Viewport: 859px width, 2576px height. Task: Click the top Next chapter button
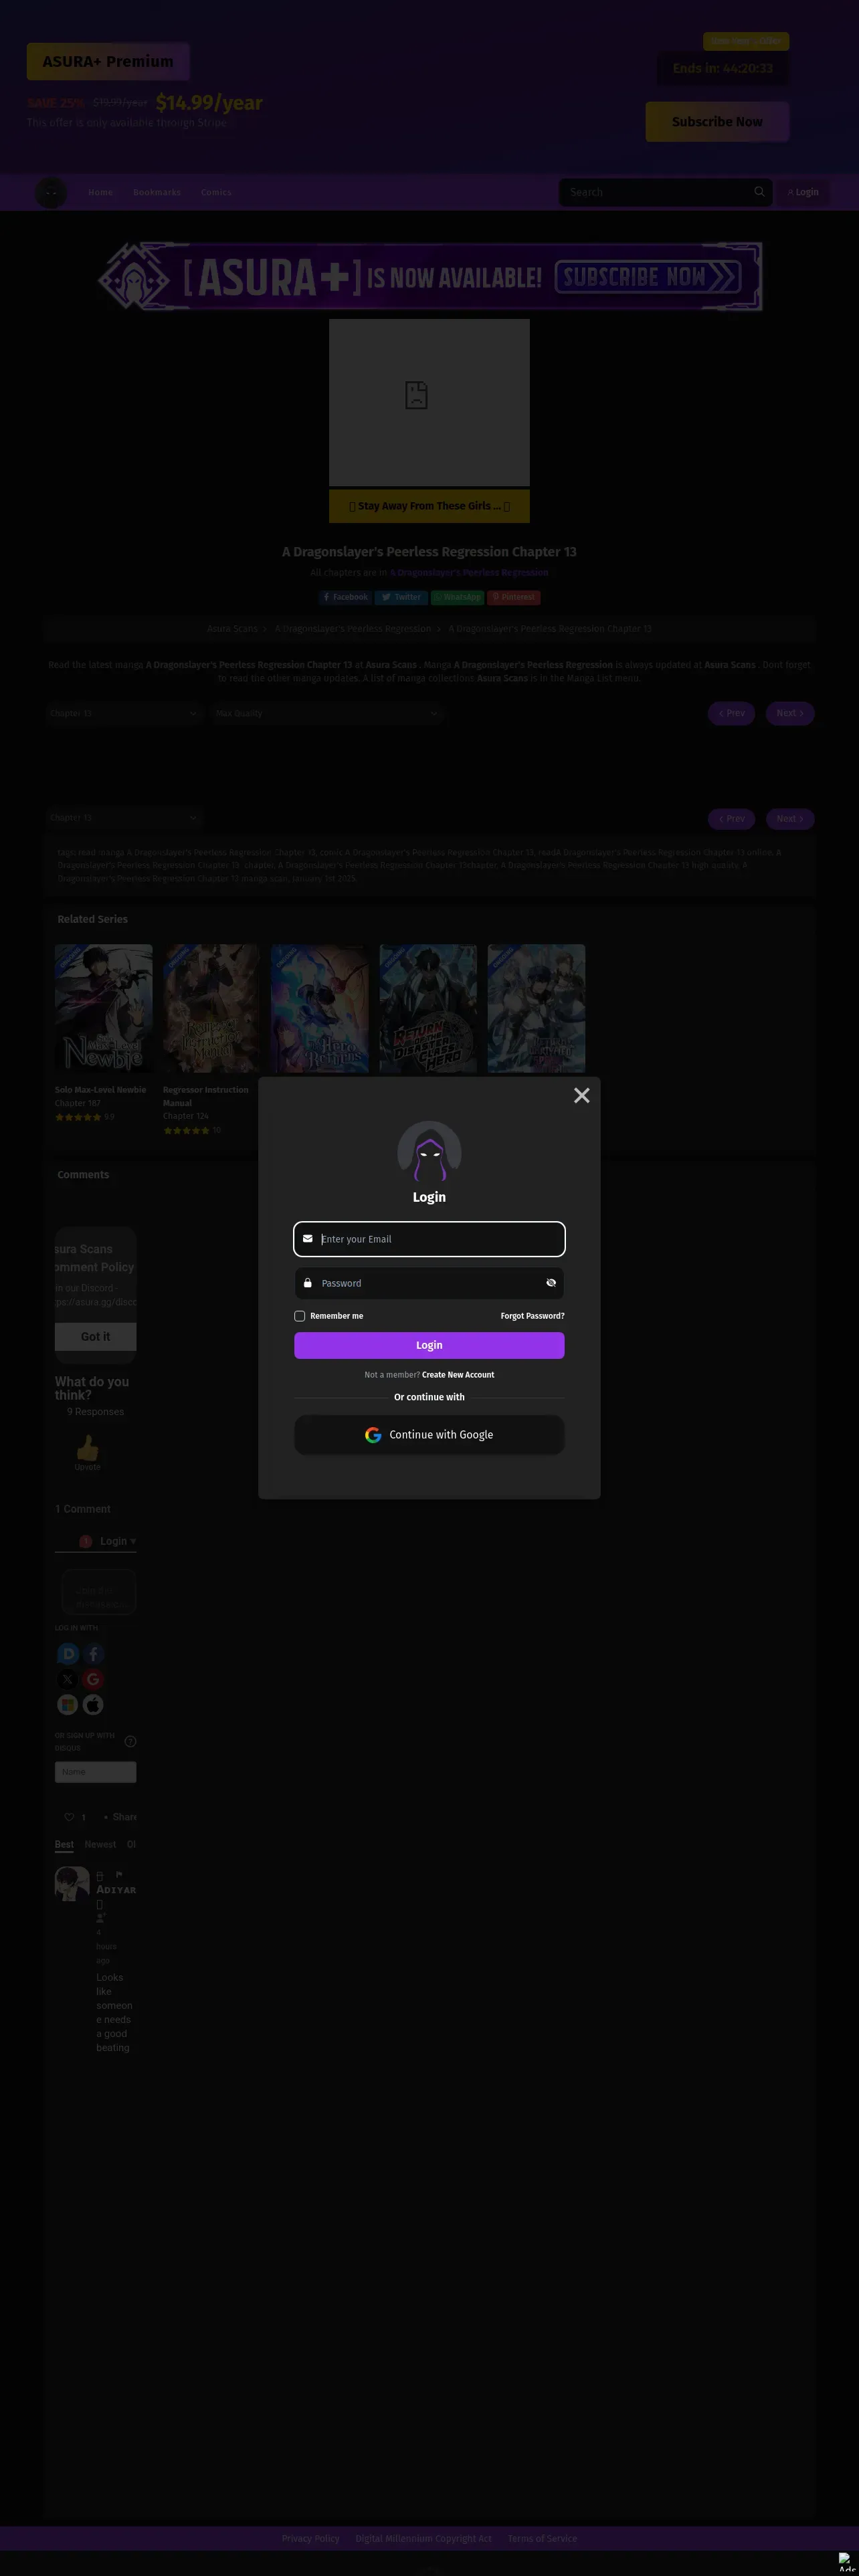[790, 714]
